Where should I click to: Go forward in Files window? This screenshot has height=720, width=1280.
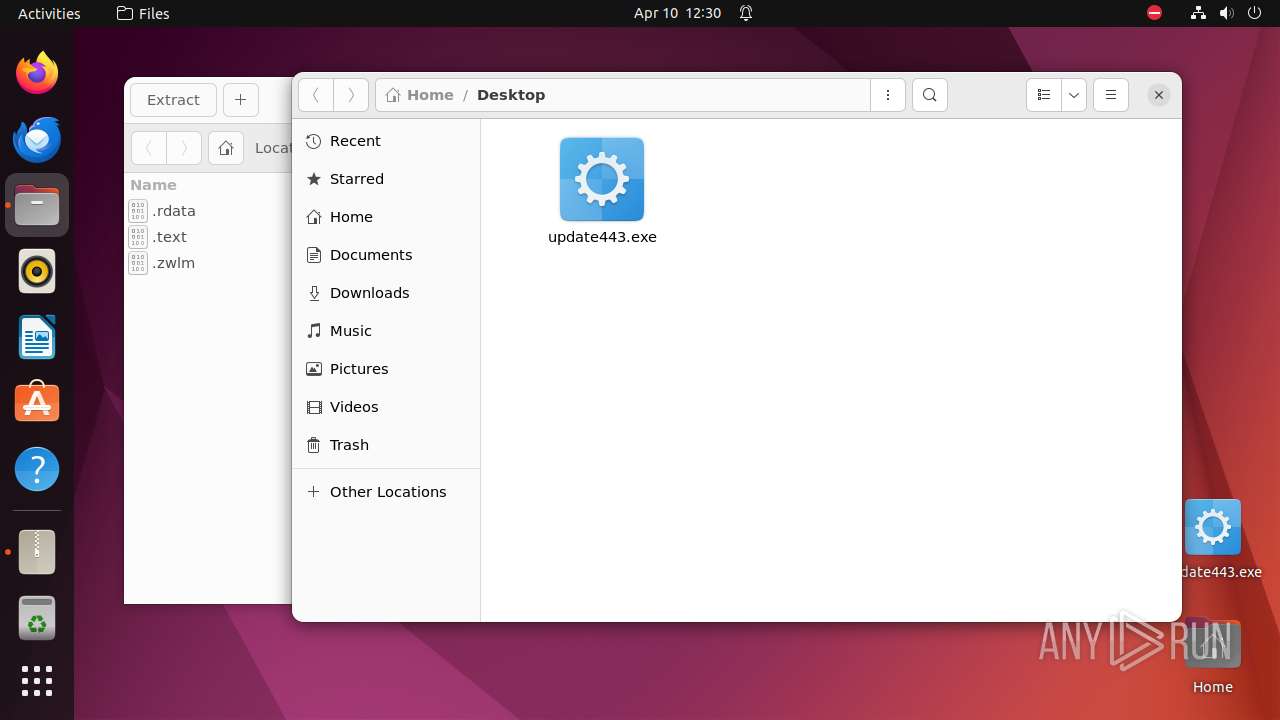(351, 95)
